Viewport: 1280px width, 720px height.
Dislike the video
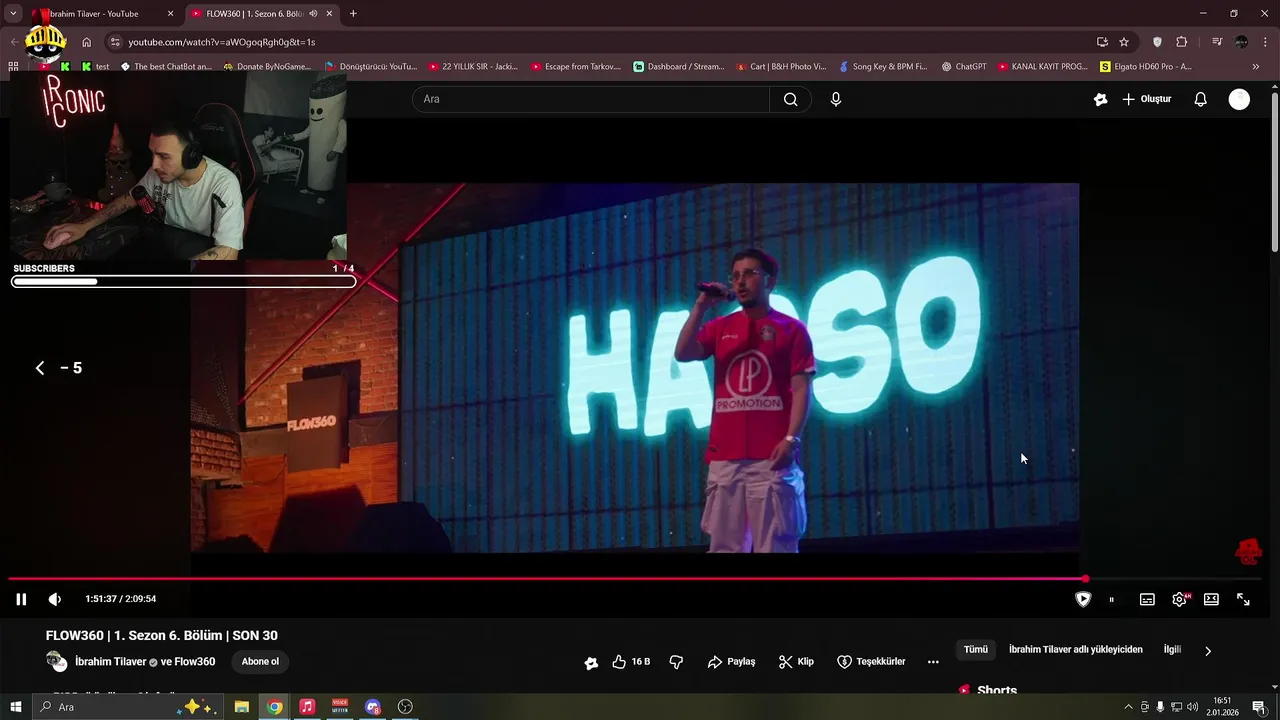[x=676, y=662]
